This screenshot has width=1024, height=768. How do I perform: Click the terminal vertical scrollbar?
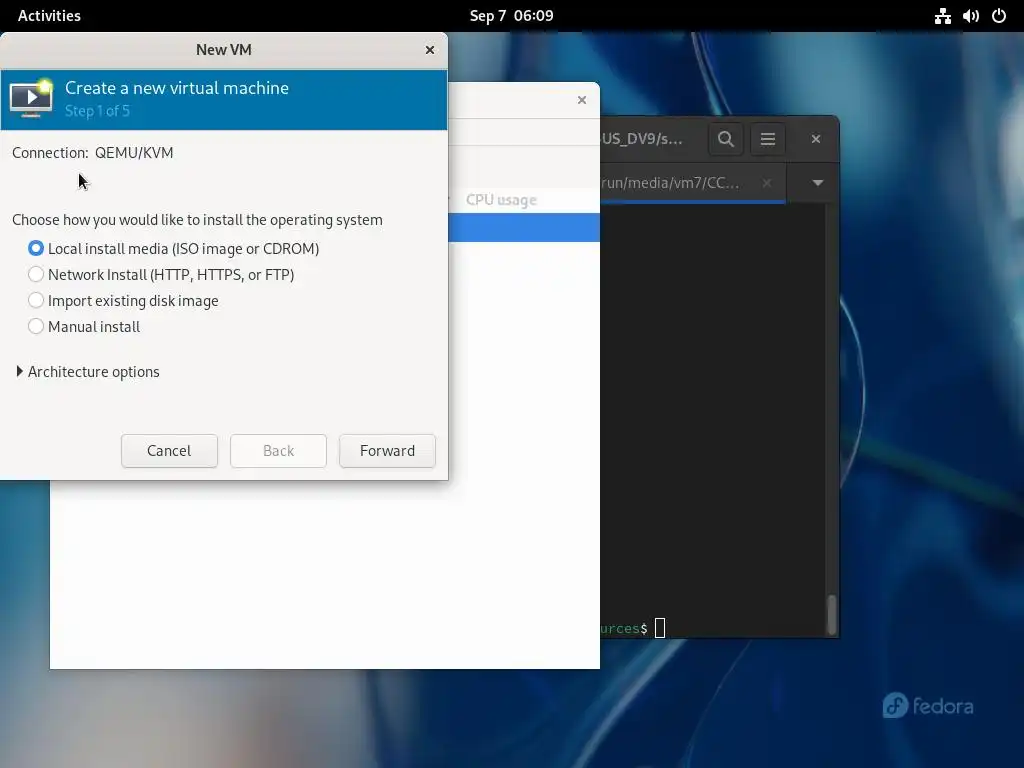pos(831,614)
